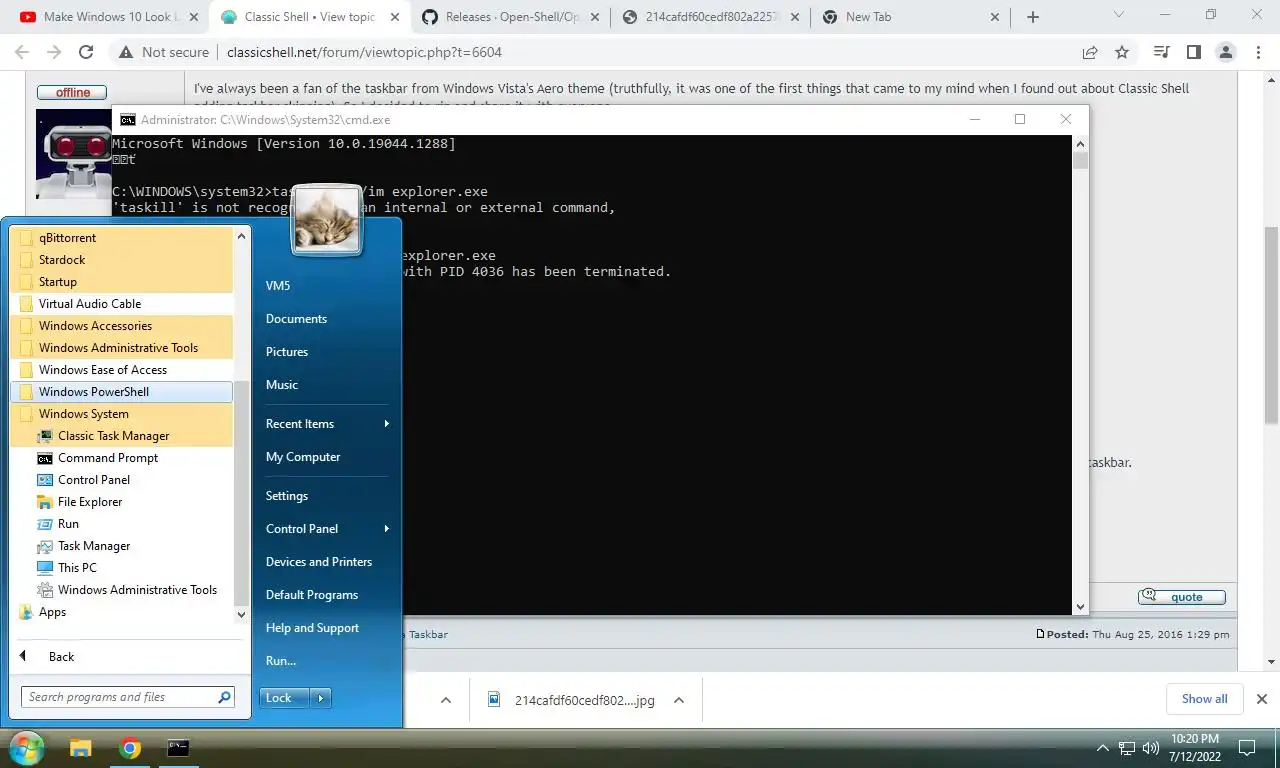Switch to Chrome on the taskbar
This screenshot has height=768, width=1280.
(x=129, y=748)
